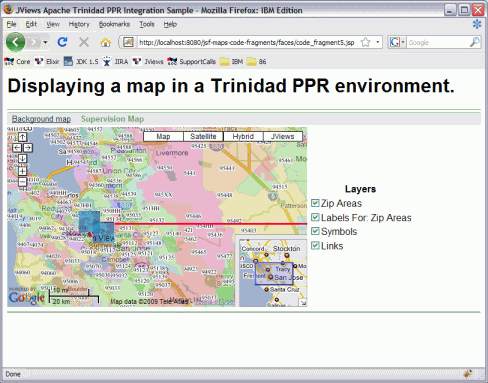Open the History menu

click(79, 24)
